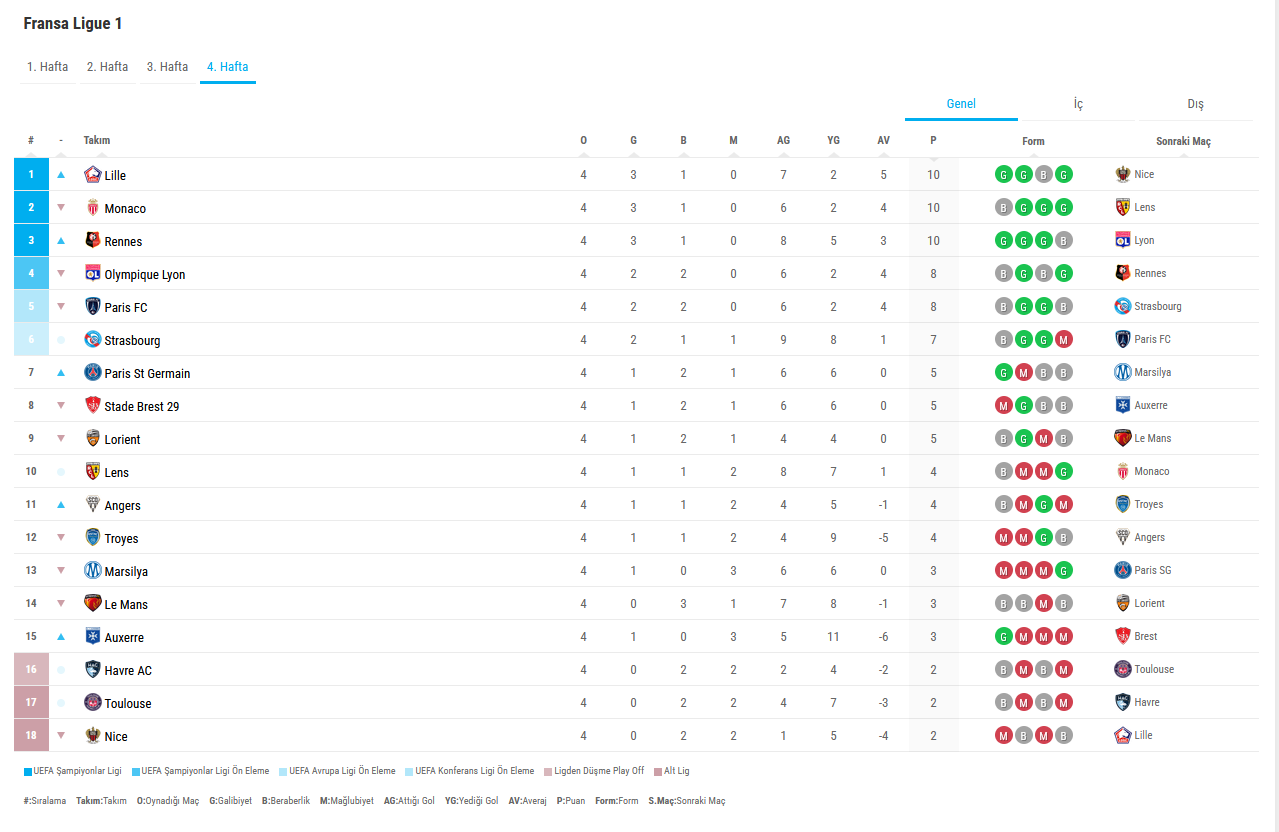Image resolution: width=1279 pixels, height=832 pixels.
Task: Click the Monaco club crest in row 2
Action: coord(93,208)
